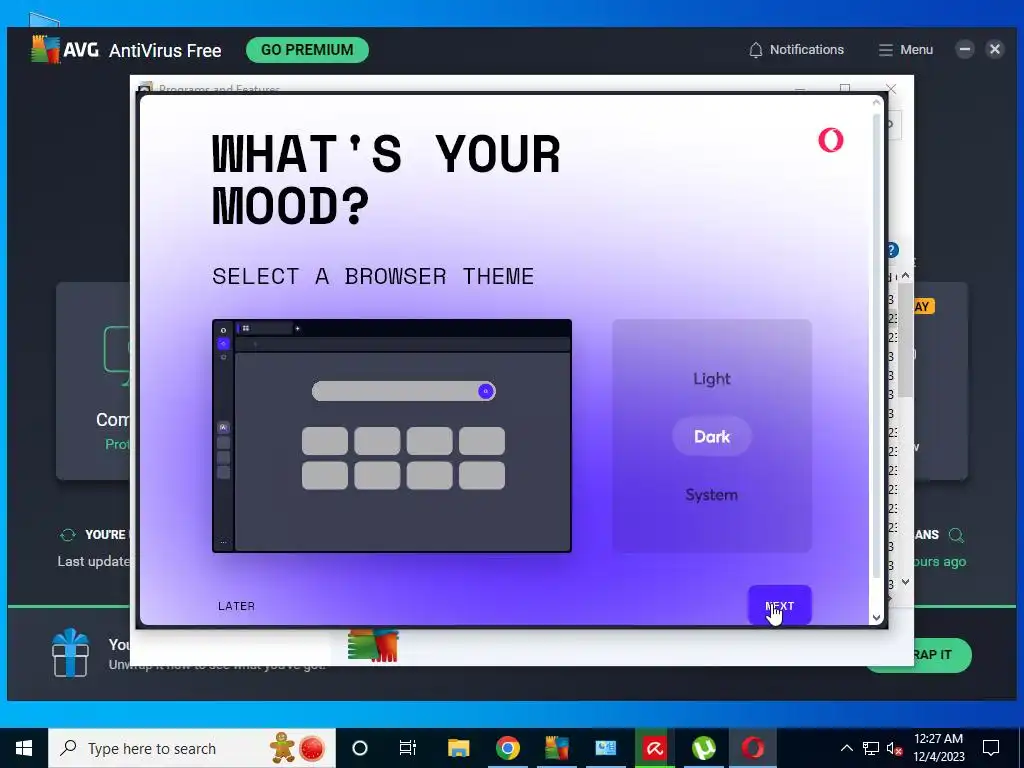
Task: Open the Windows Start menu
Action: (x=24, y=748)
